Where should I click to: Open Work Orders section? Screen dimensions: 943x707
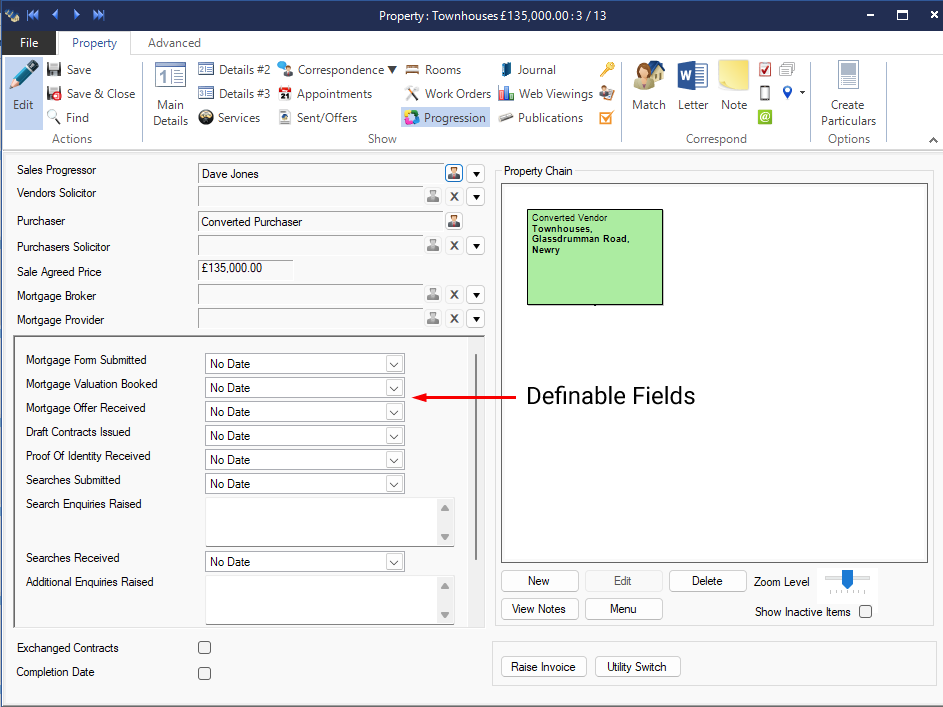tap(447, 94)
